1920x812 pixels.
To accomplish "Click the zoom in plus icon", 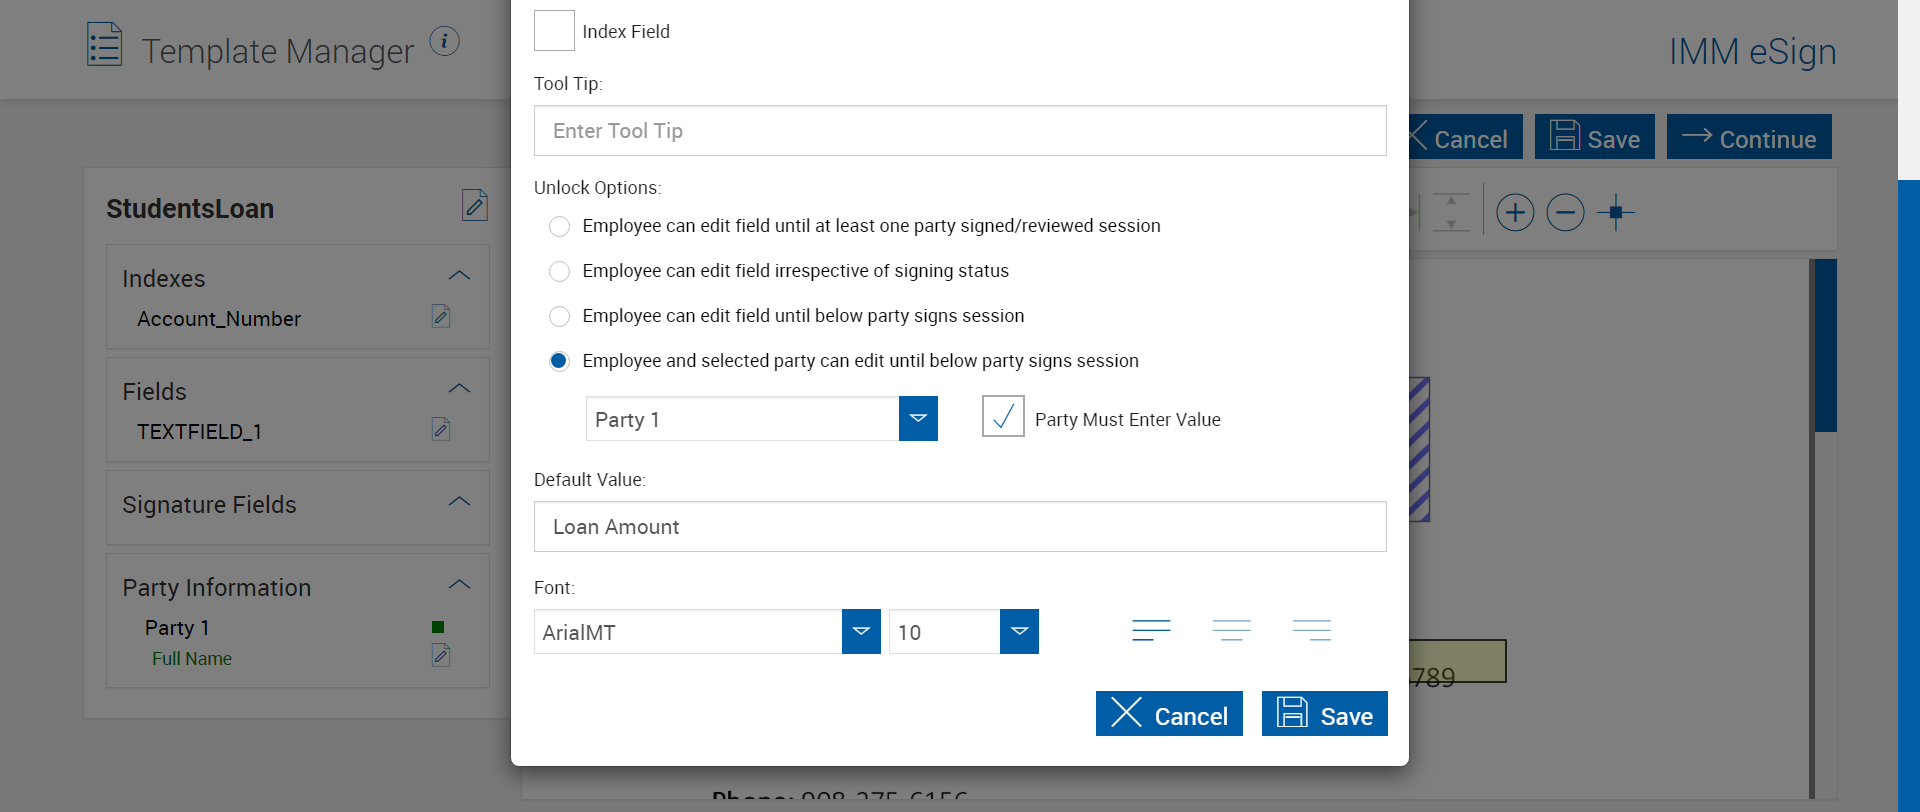I will pyautogui.click(x=1515, y=213).
